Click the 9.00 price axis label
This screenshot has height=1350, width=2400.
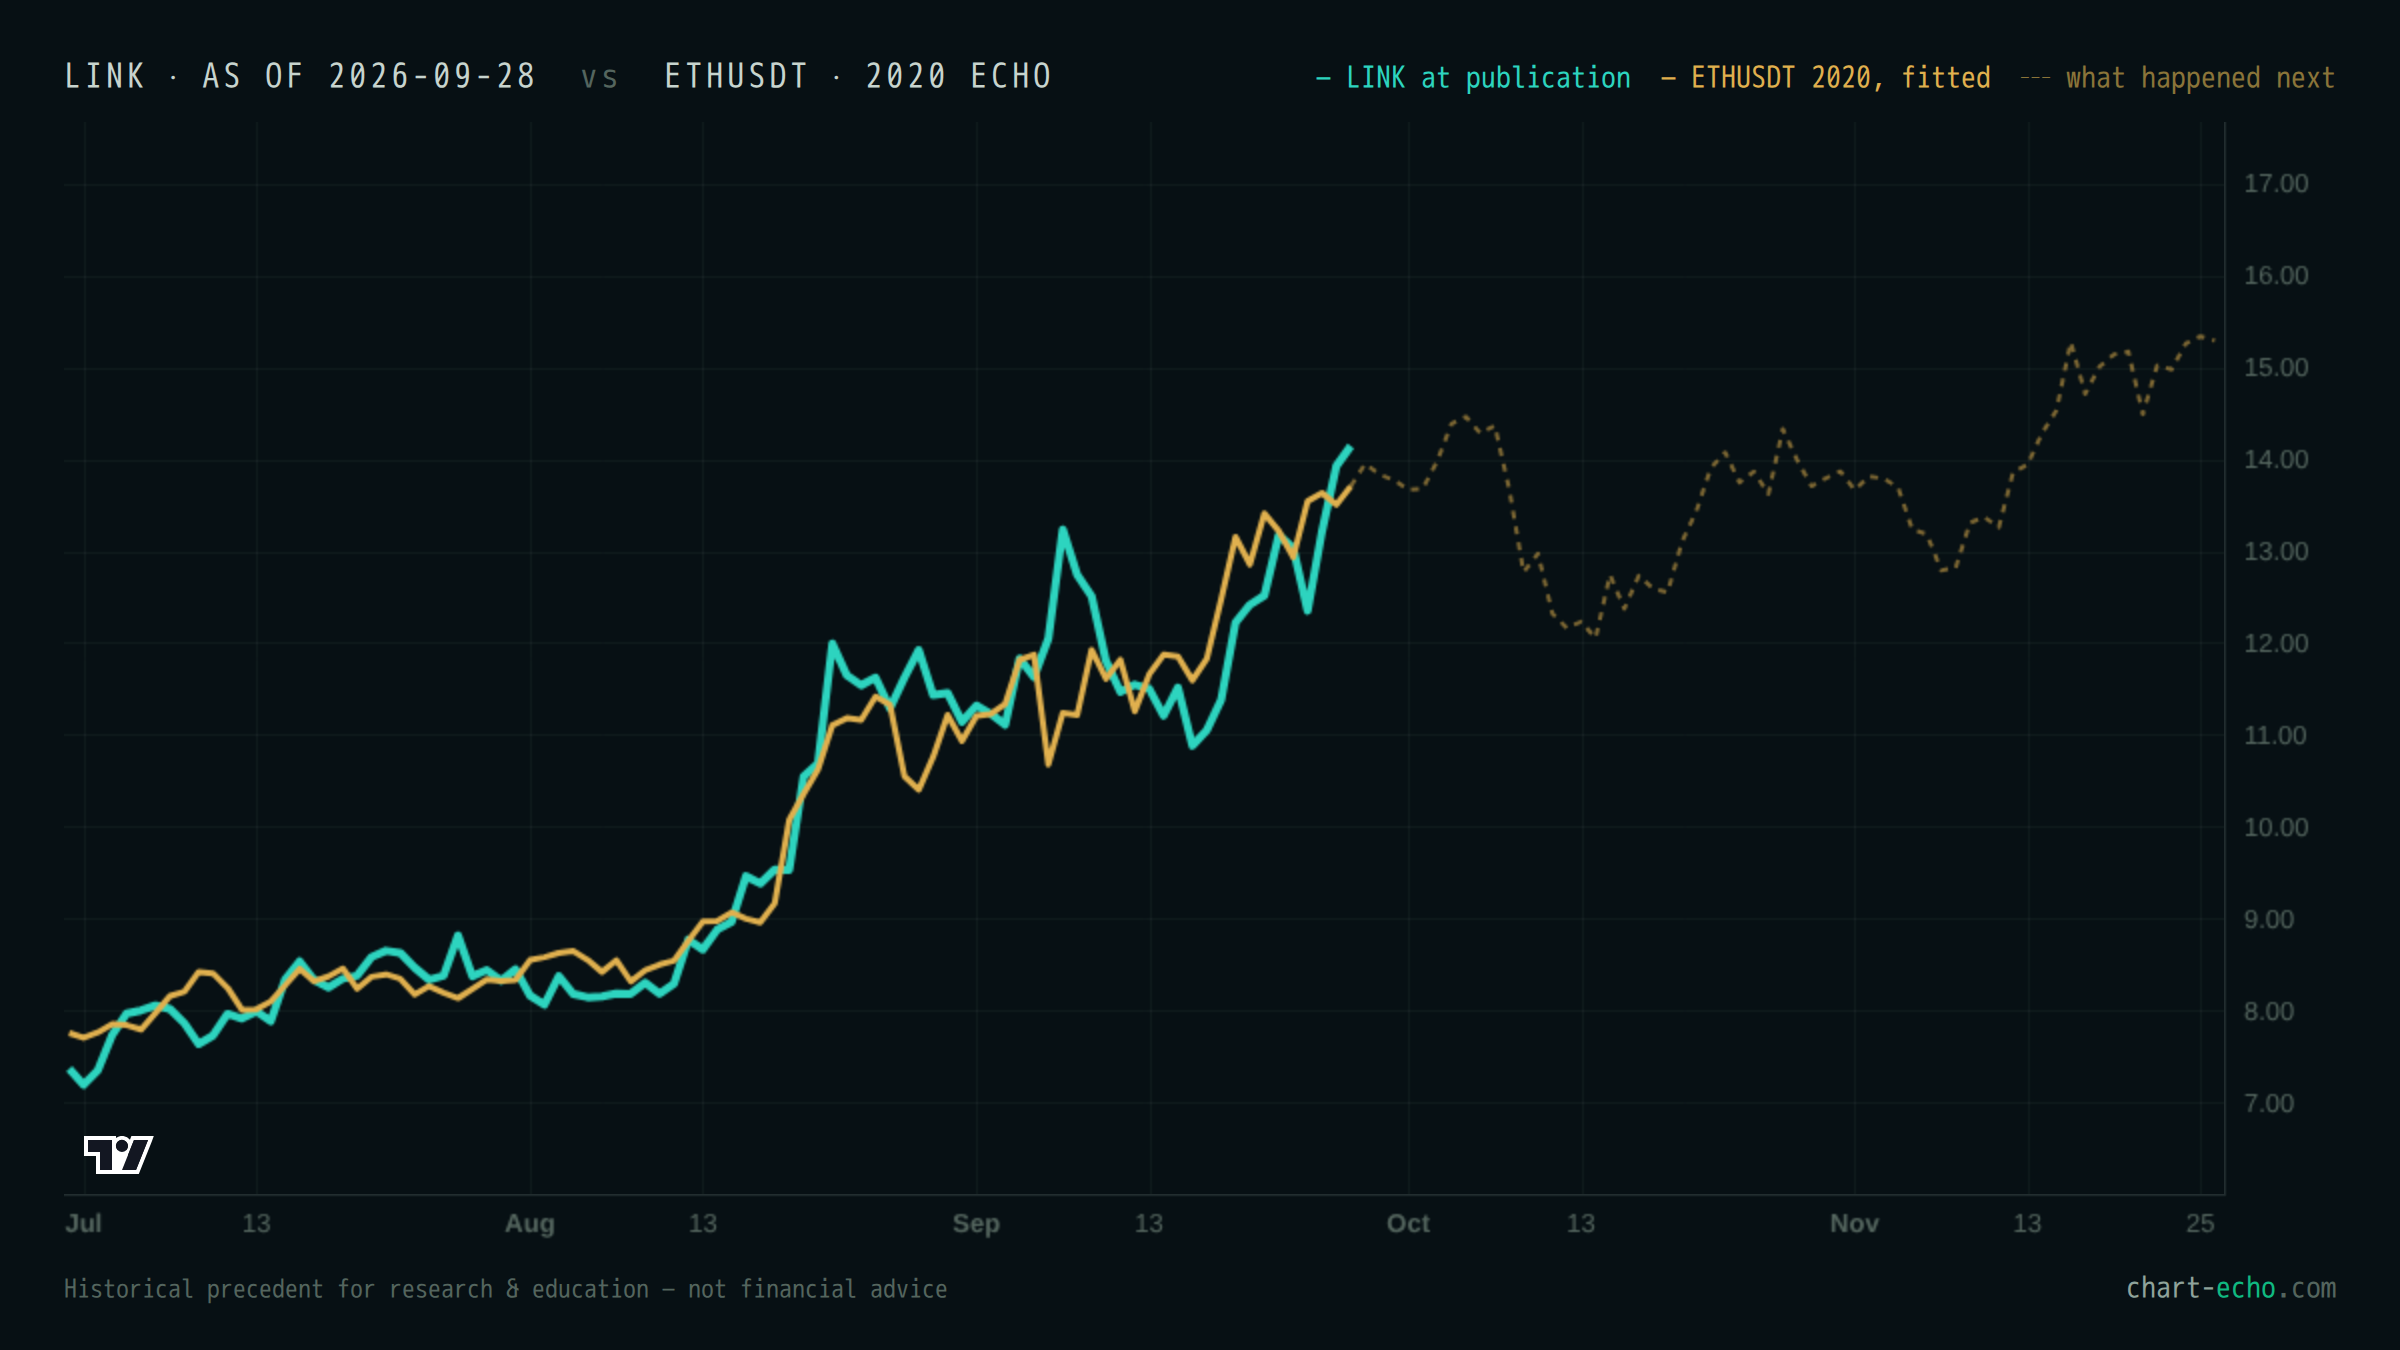pos(2269,920)
